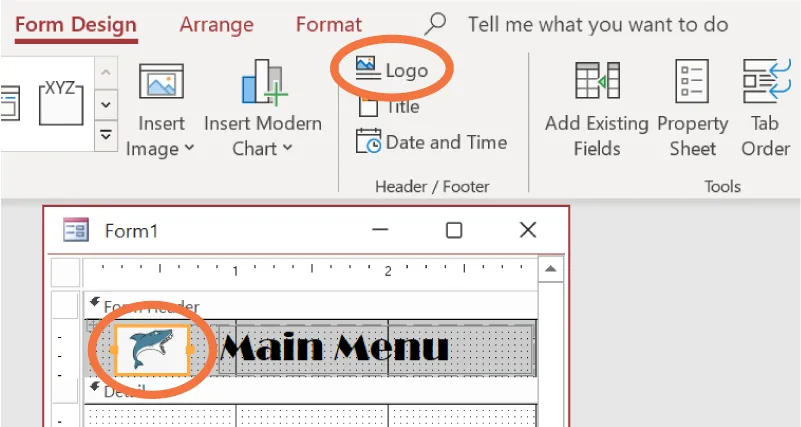Open the Form Design tab
This screenshot has width=801, height=427.
pyautogui.click(x=76, y=24)
